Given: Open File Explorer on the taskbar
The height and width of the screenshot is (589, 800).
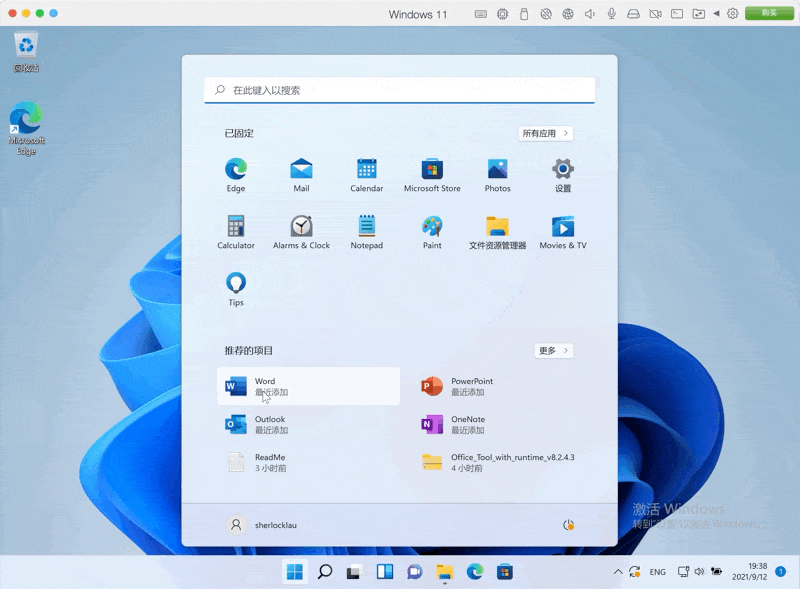Looking at the screenshot, I should click(x=444, y=572).
